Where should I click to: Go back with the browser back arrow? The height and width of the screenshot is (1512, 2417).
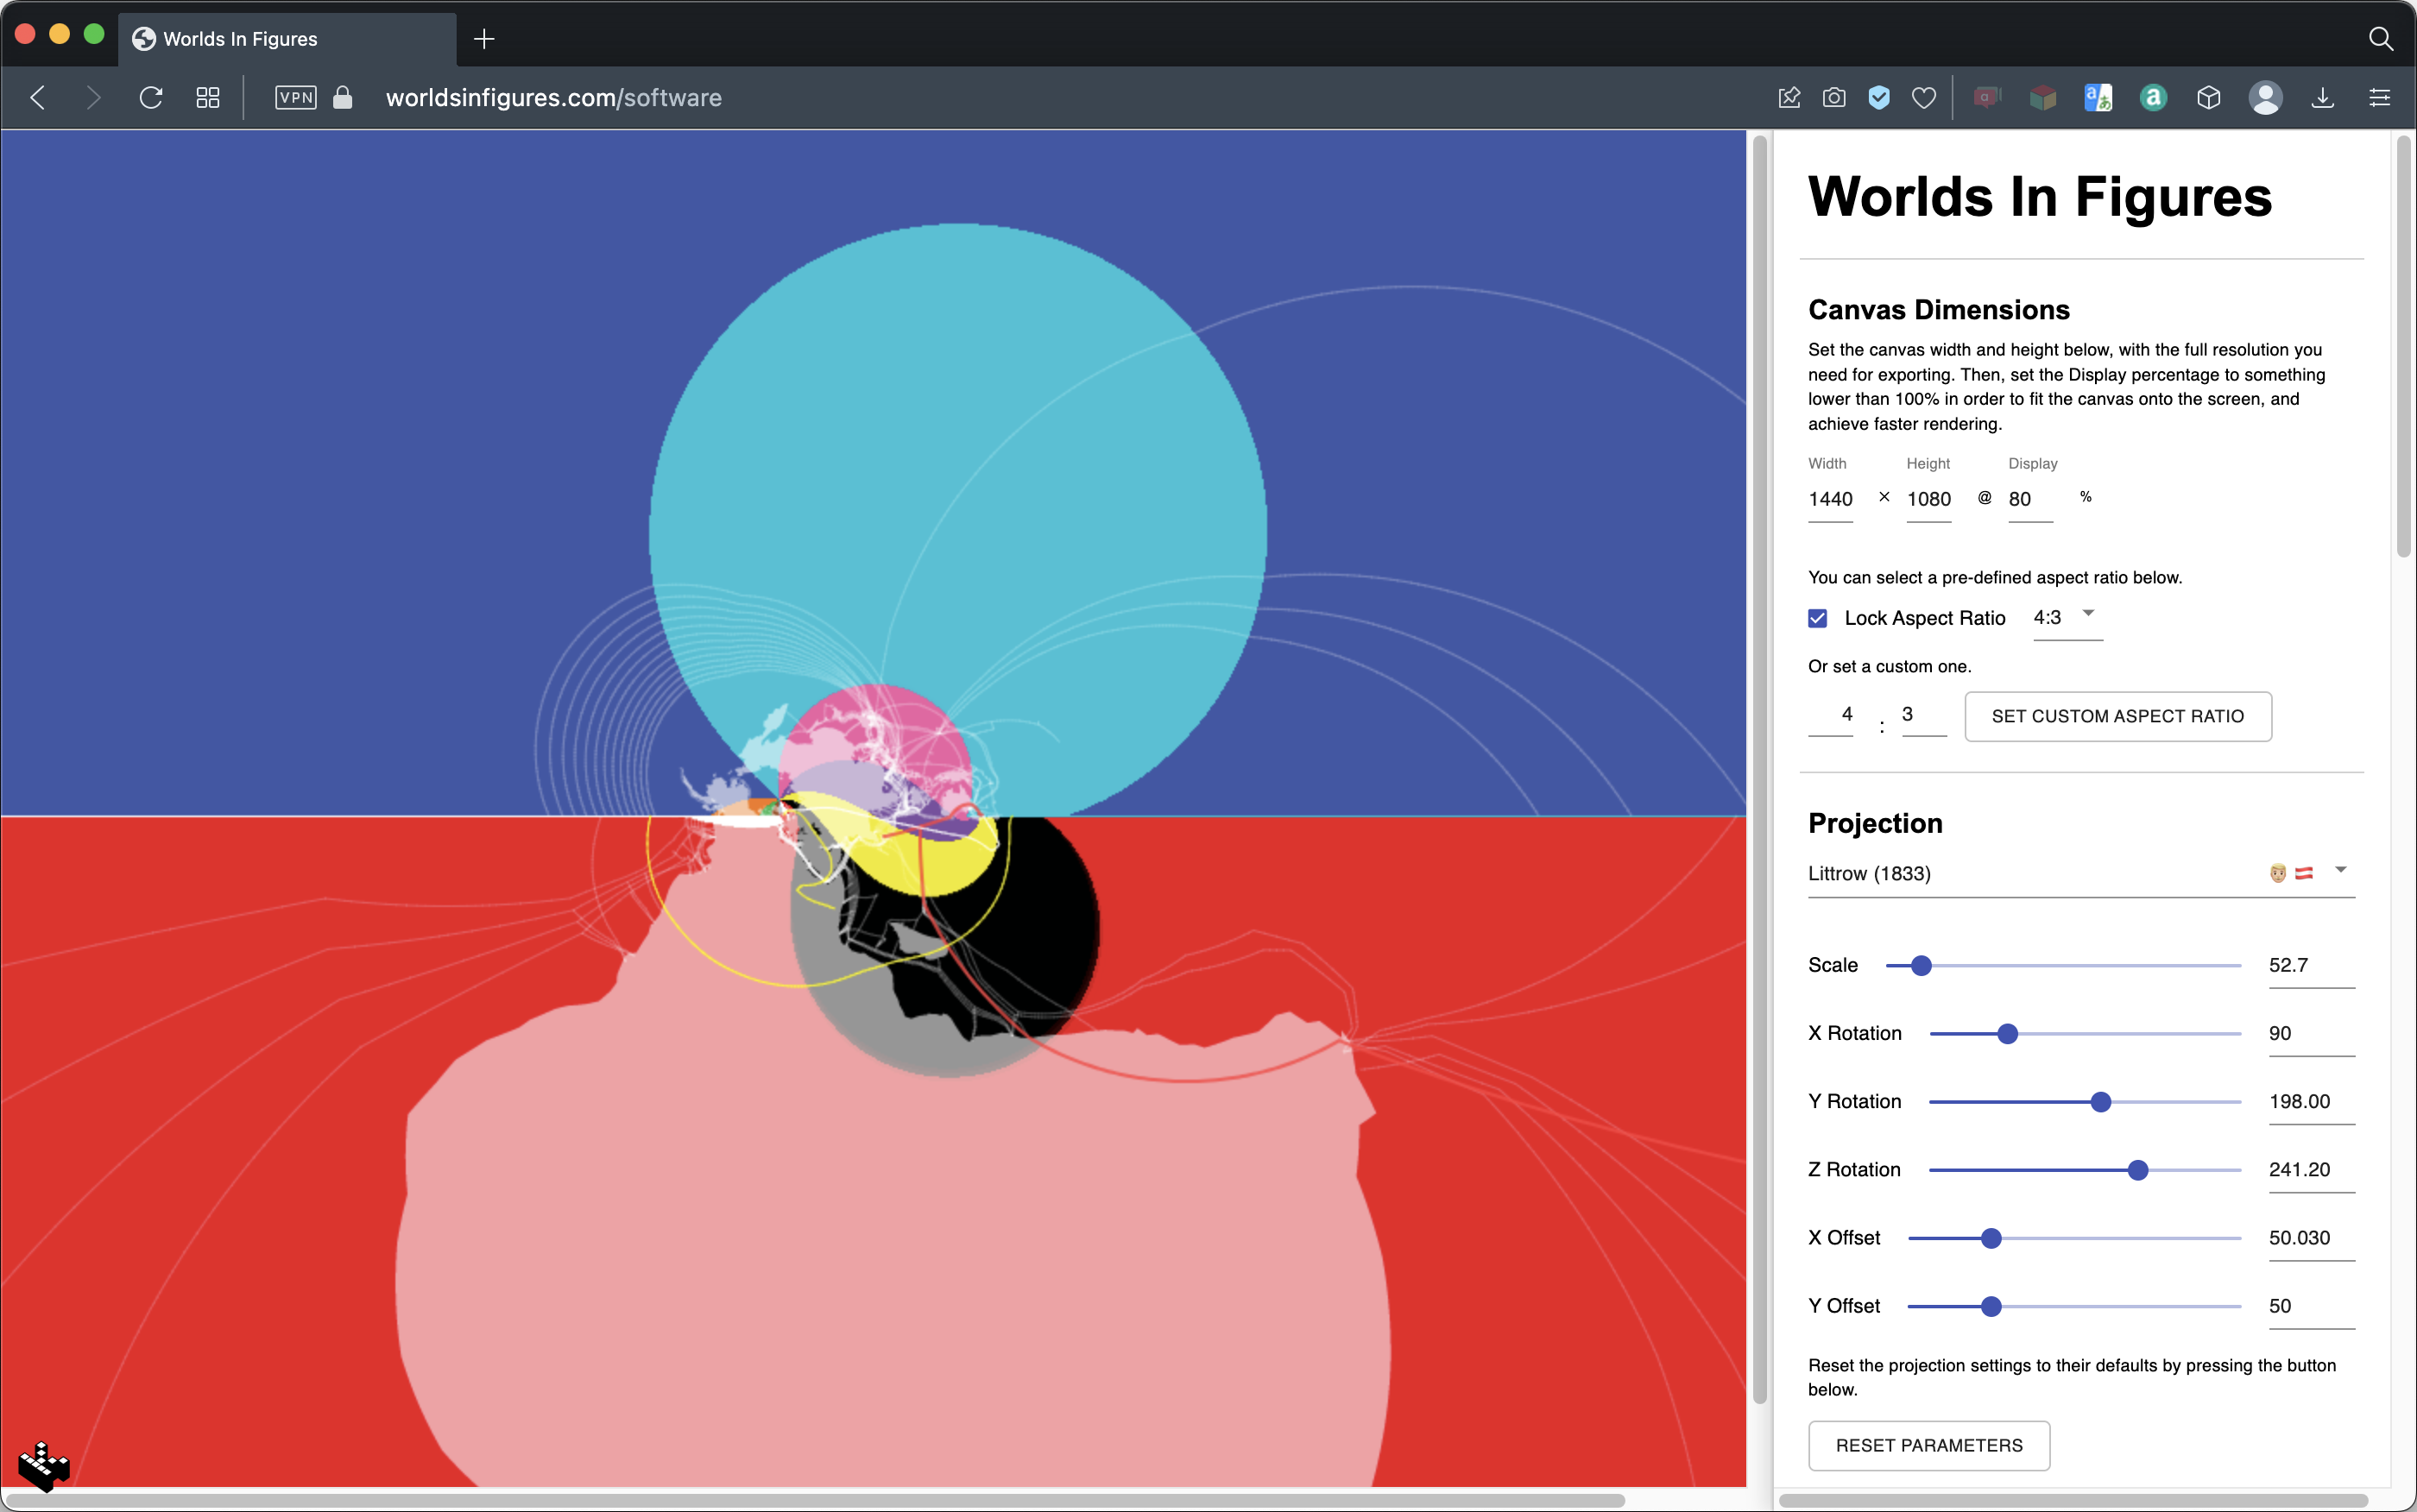coord(38,97)
